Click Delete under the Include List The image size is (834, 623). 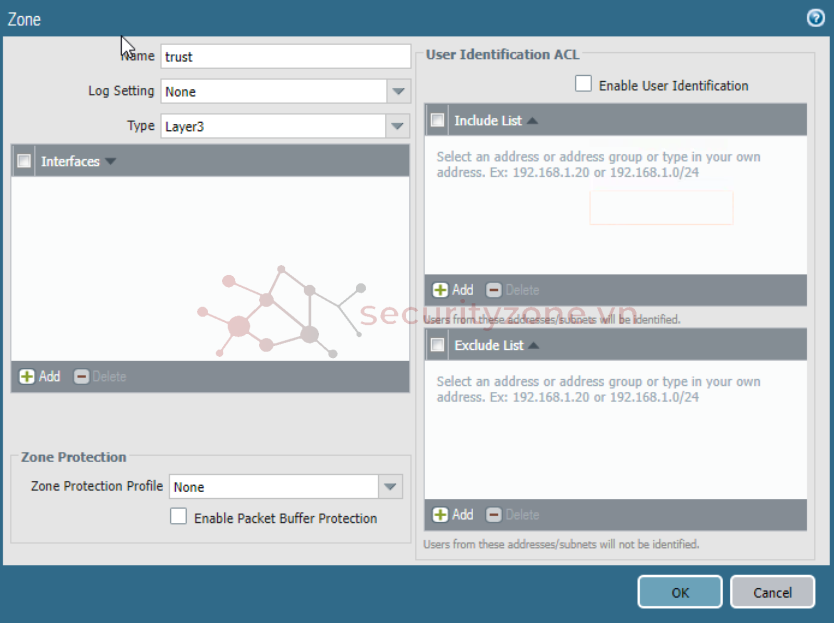coord(513,290)
